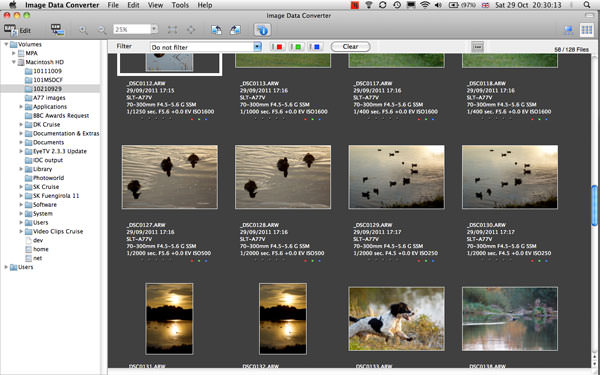
Task: Click the vertical scrollbar thumb
Action: [x=594, y=205]
